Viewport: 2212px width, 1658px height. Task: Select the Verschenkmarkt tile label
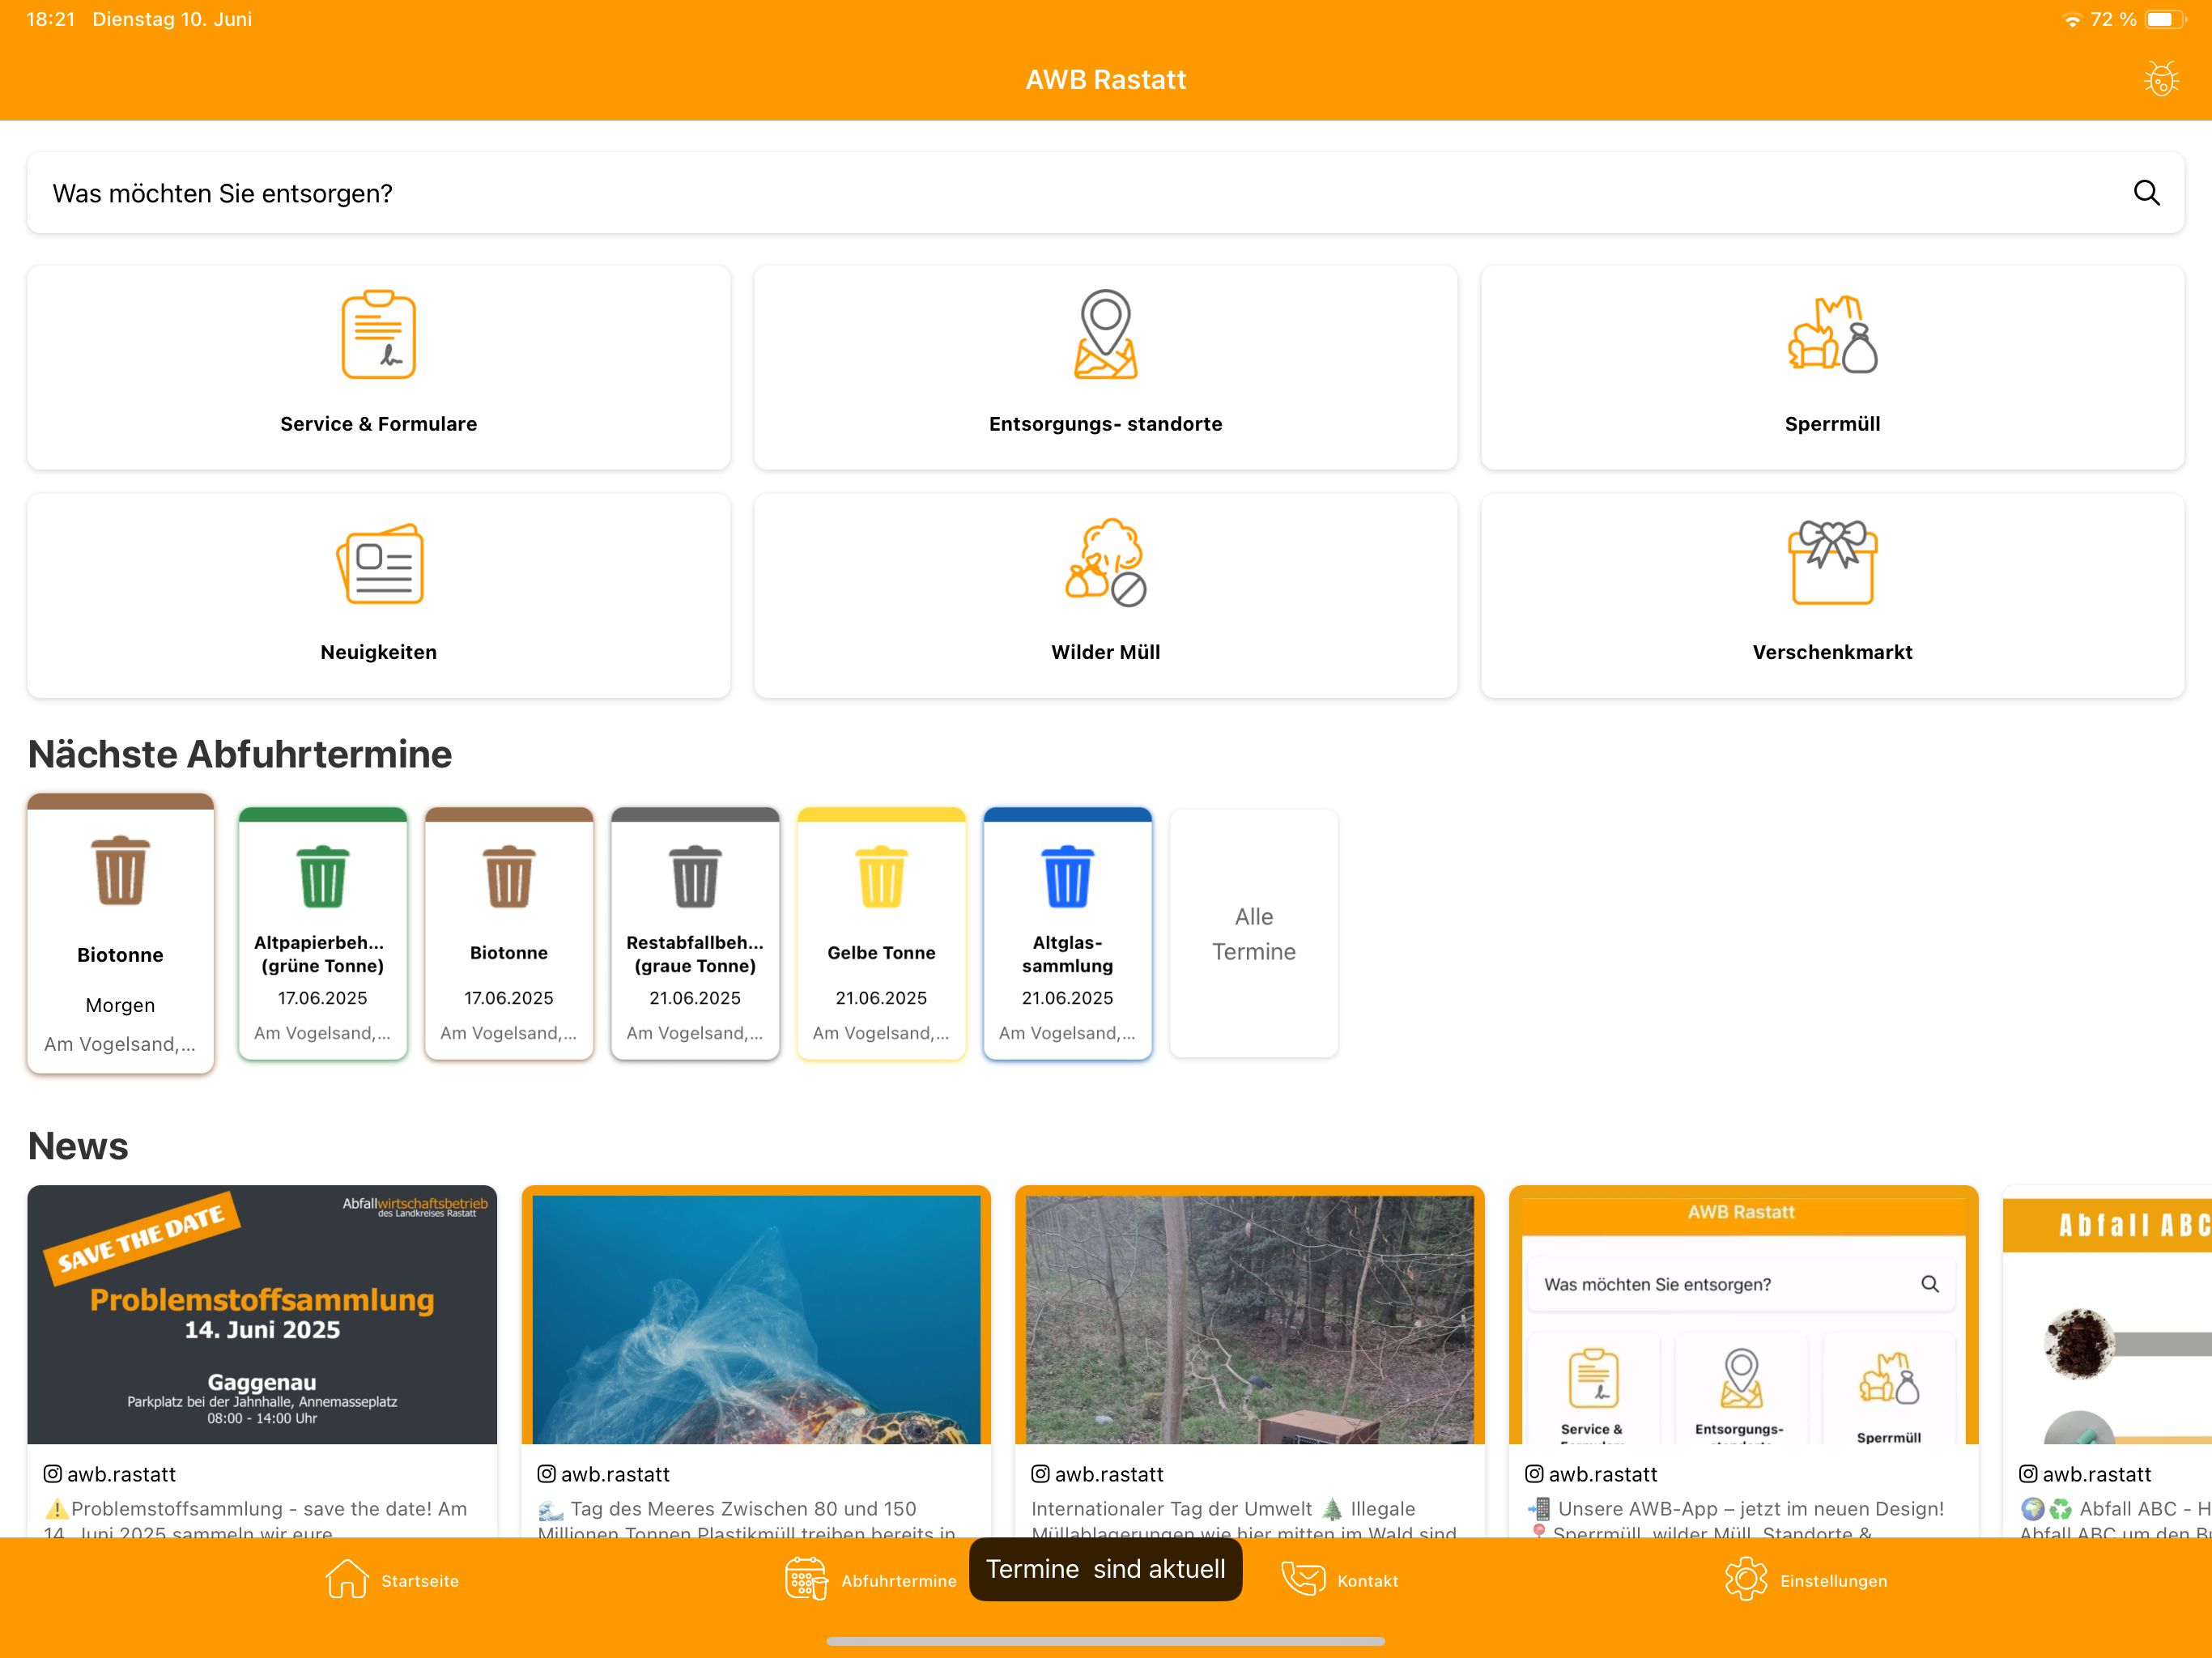pyautogui.click(x=1832, y=652)
